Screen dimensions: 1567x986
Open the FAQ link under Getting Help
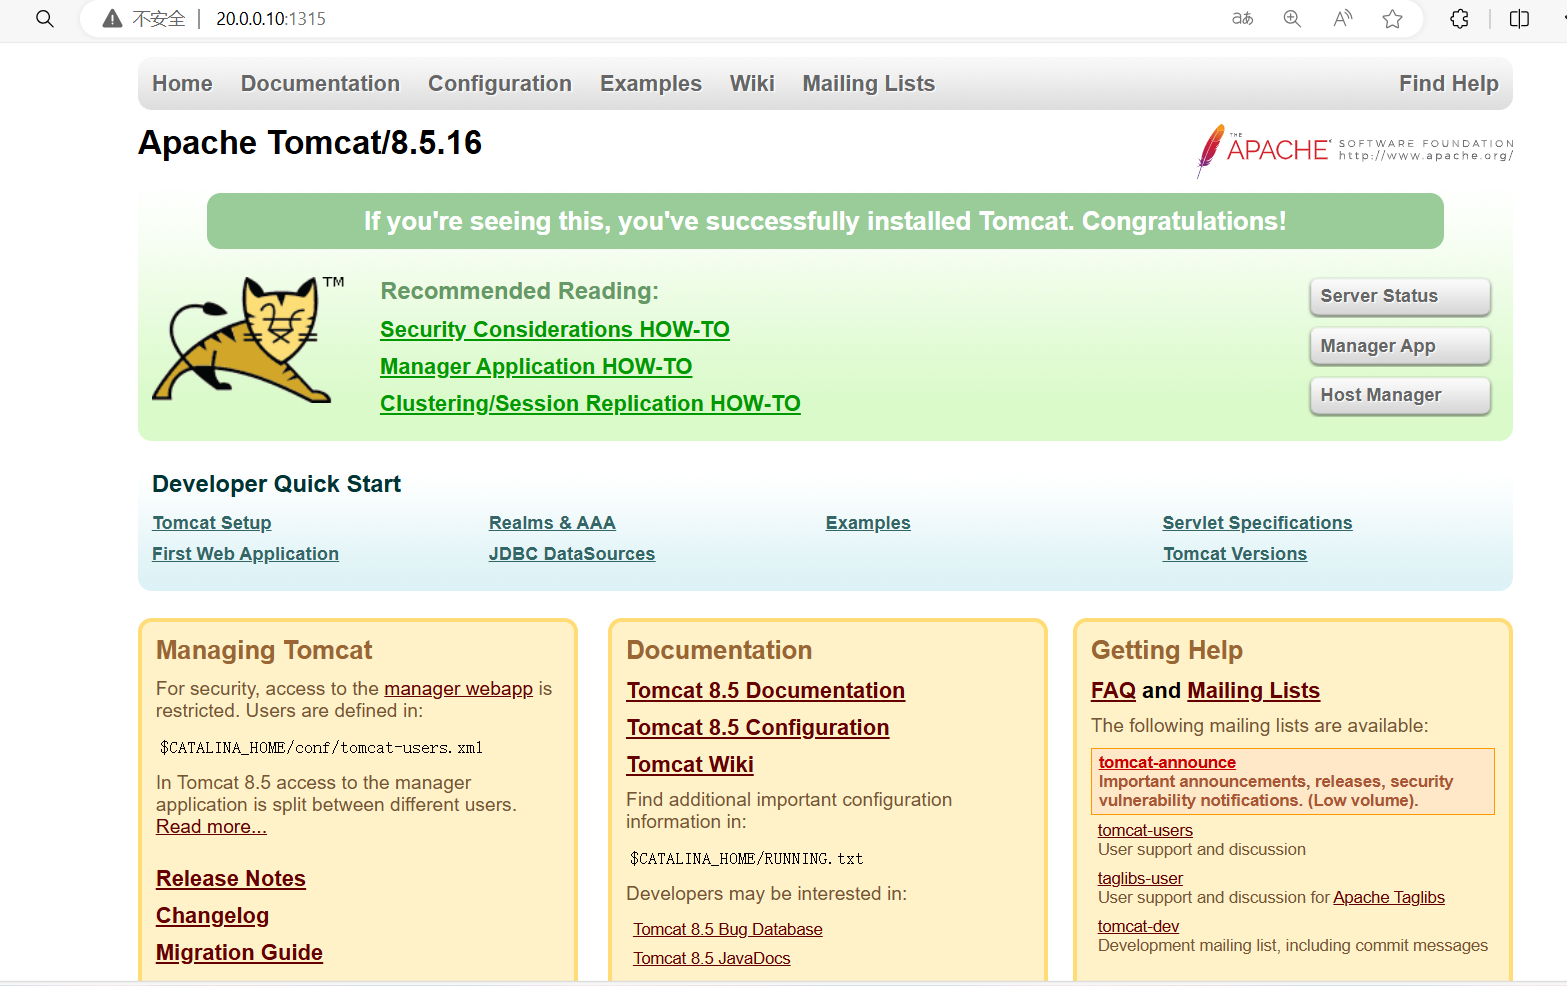(1114, 691)
